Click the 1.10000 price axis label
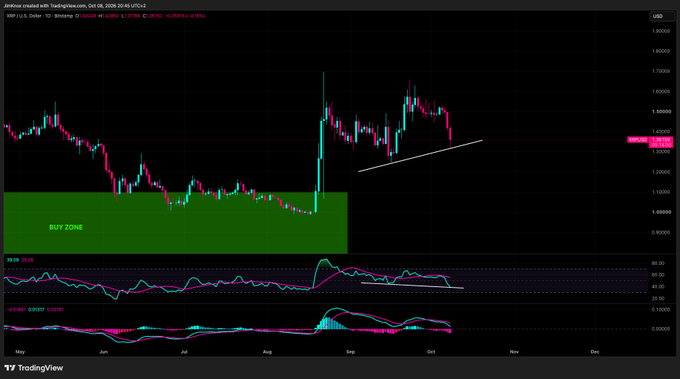680x379 pixels. point(661,192)
